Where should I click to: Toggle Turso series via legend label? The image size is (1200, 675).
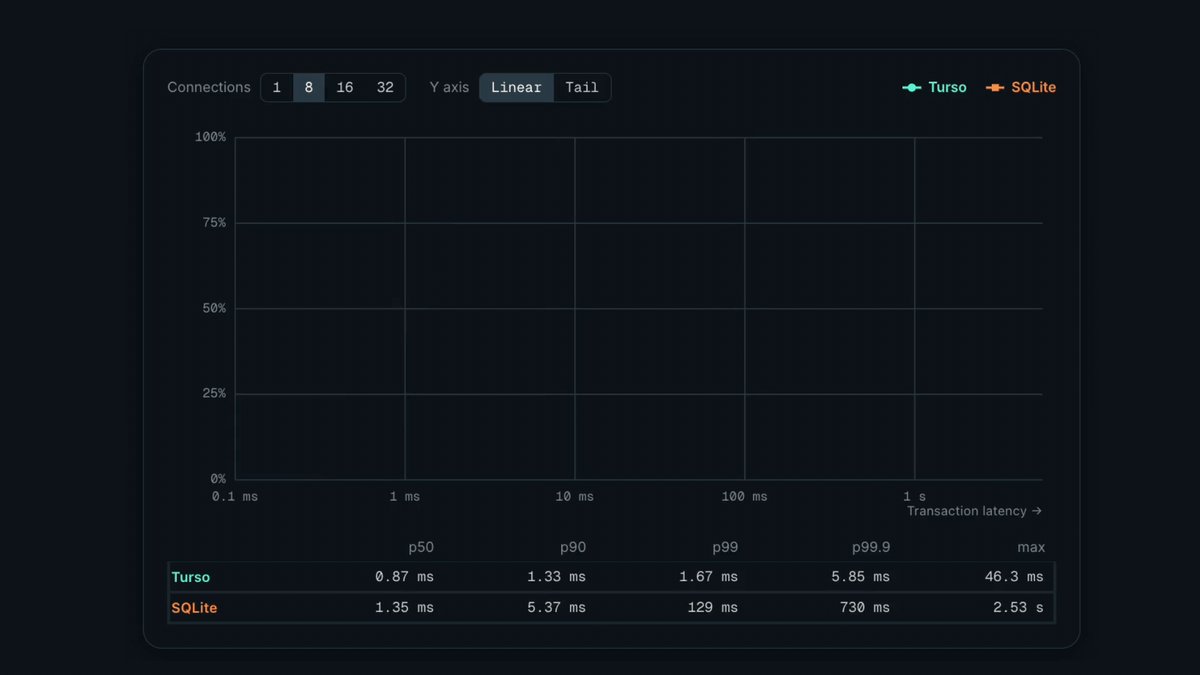pos(947,88)
